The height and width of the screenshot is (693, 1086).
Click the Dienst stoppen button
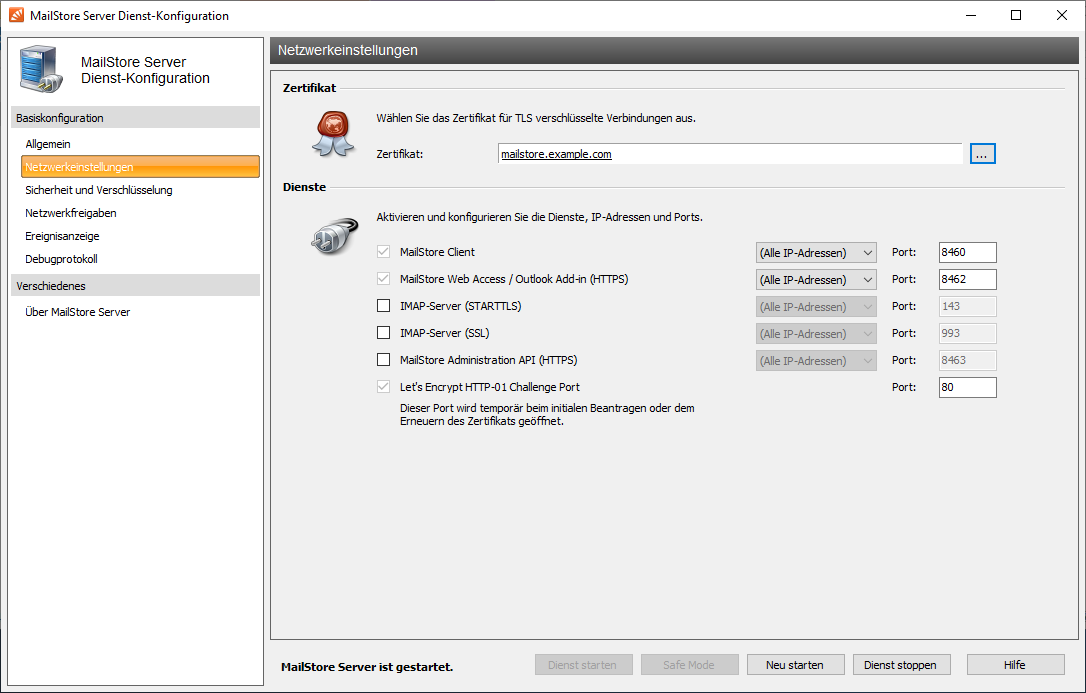pyautogui.click(x=902, y=665)
